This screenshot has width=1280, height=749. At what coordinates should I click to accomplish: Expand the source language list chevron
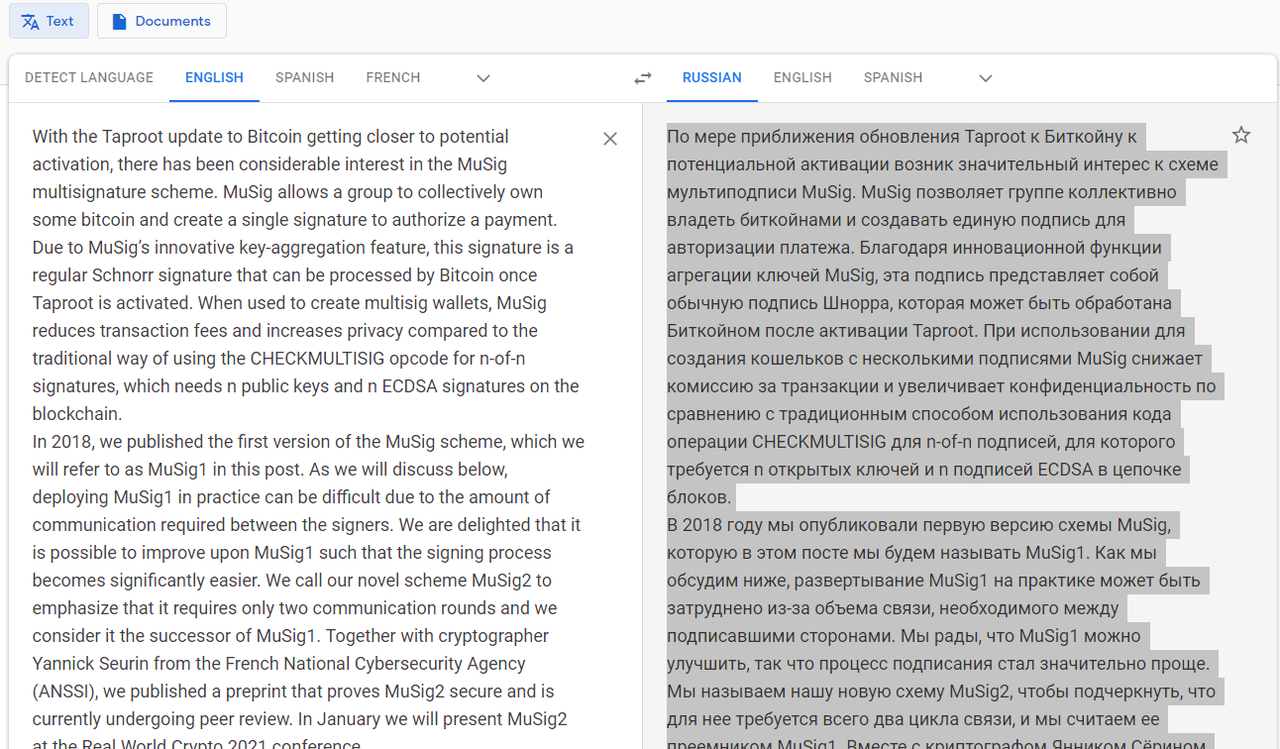coord(483,78)
